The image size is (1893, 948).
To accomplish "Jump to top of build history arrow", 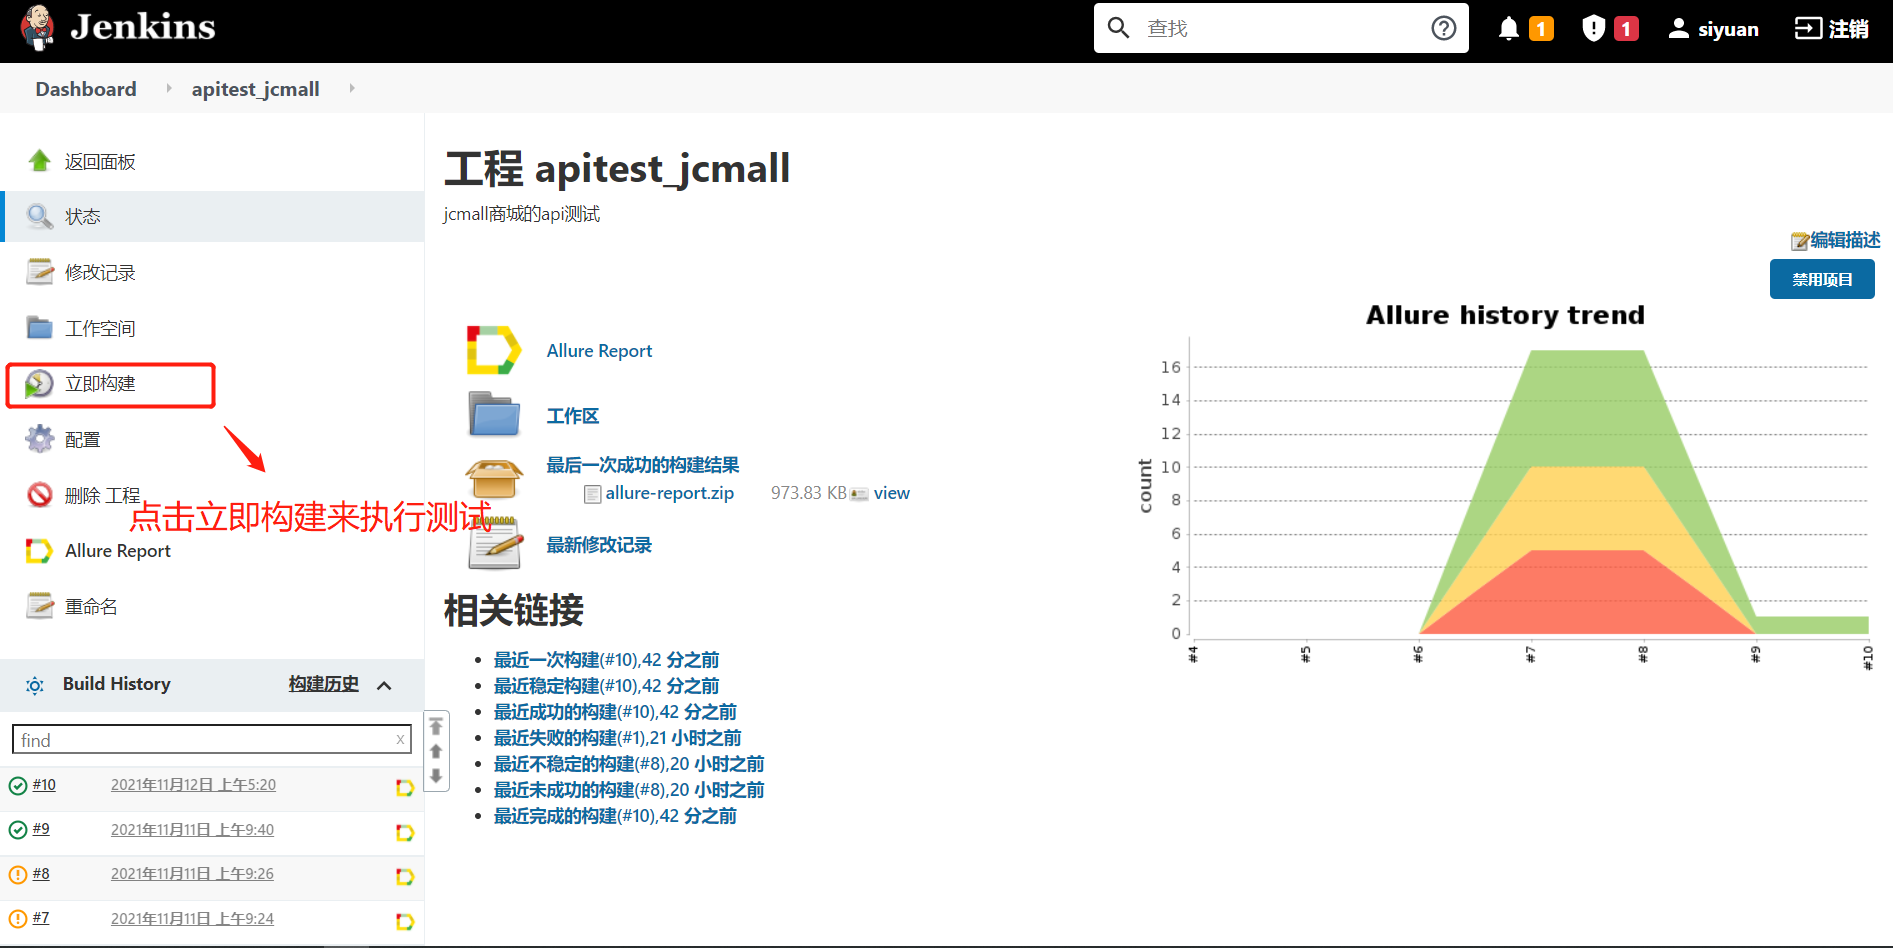I will 436,727.
